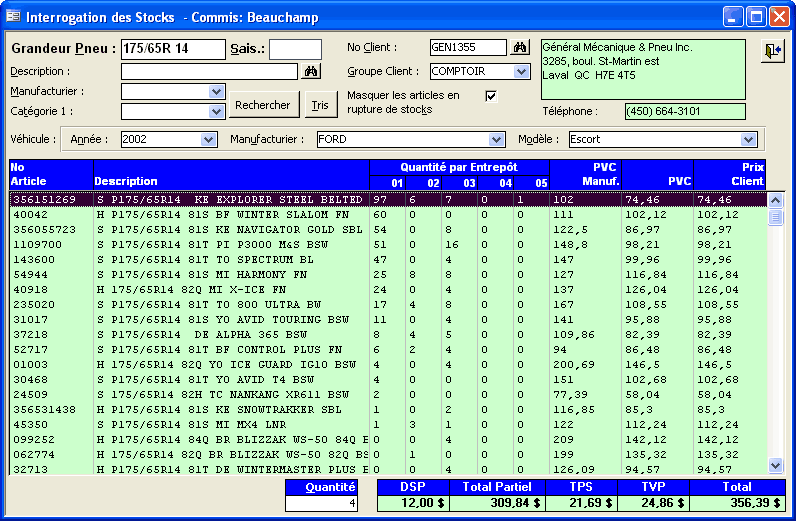Open the Modèle Escort dropdown

[x=748, y=139]
